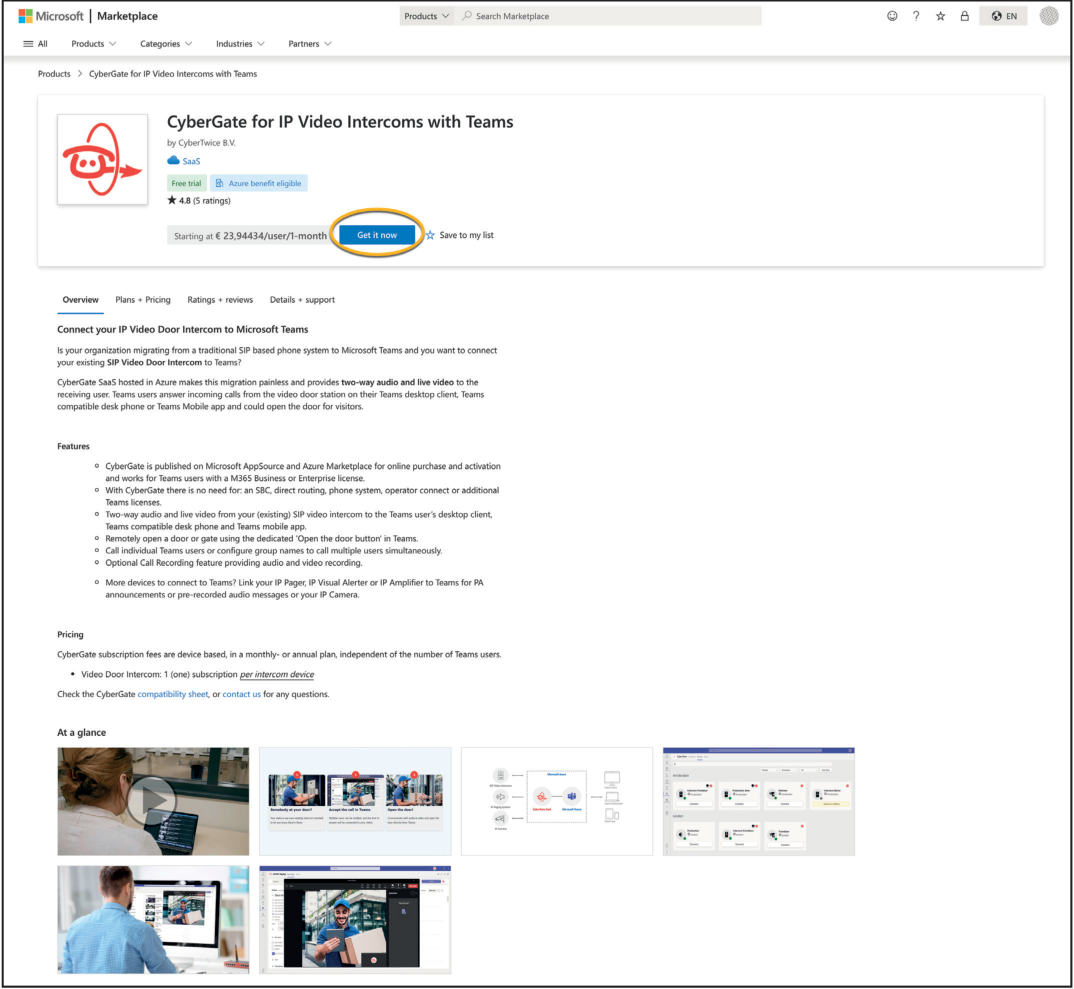The image size is (1074, 989).
Task: Click the Microsoft logo
Action: point(51,16)
